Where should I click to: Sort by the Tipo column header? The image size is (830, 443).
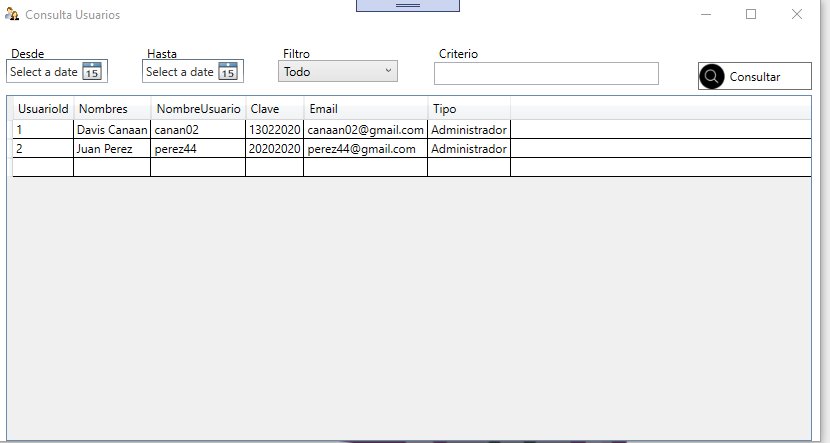[x=469, y=109]
